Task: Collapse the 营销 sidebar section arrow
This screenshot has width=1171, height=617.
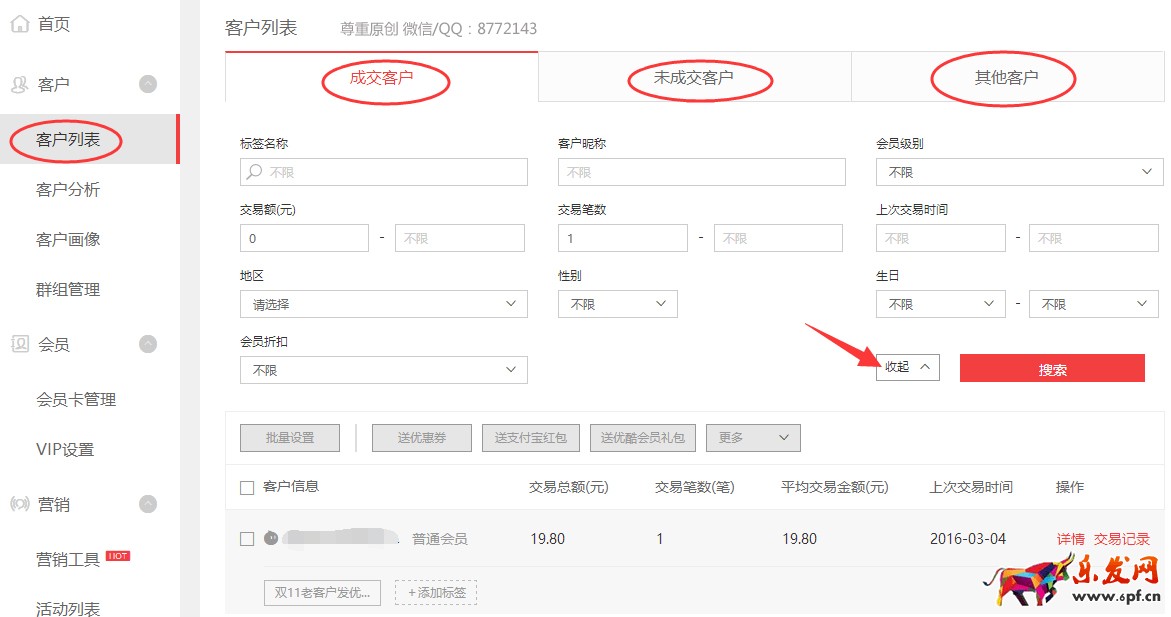Action: (x=148, y=504)
